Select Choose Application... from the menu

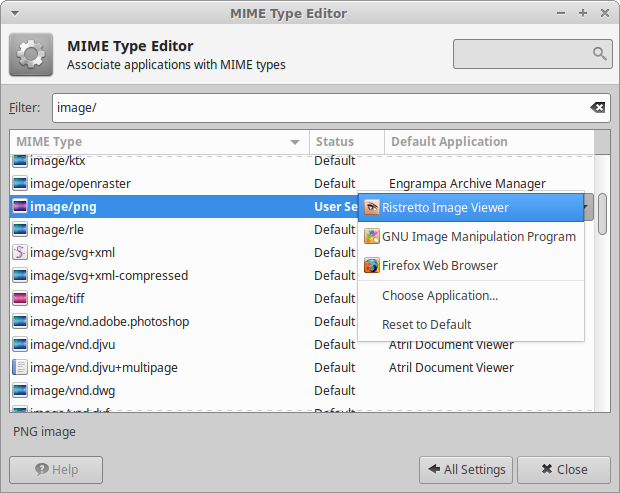point(440,296)
